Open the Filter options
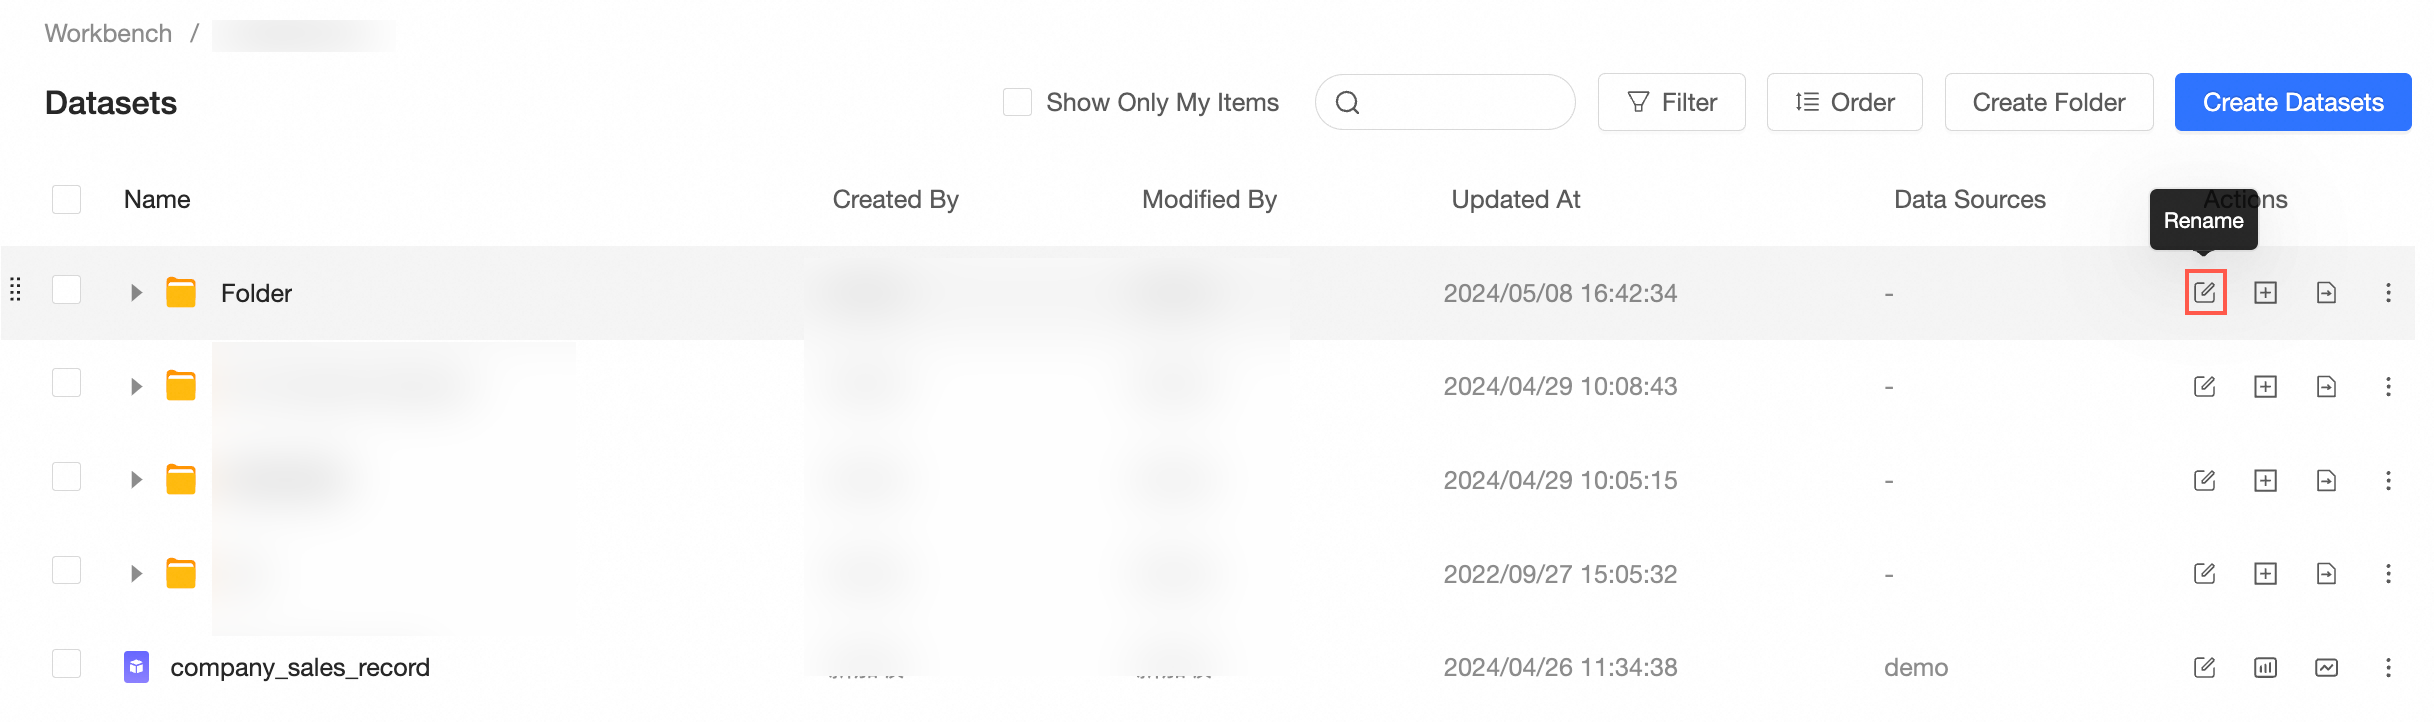This screenshot has height=722, width=2434. (1671, 102)
